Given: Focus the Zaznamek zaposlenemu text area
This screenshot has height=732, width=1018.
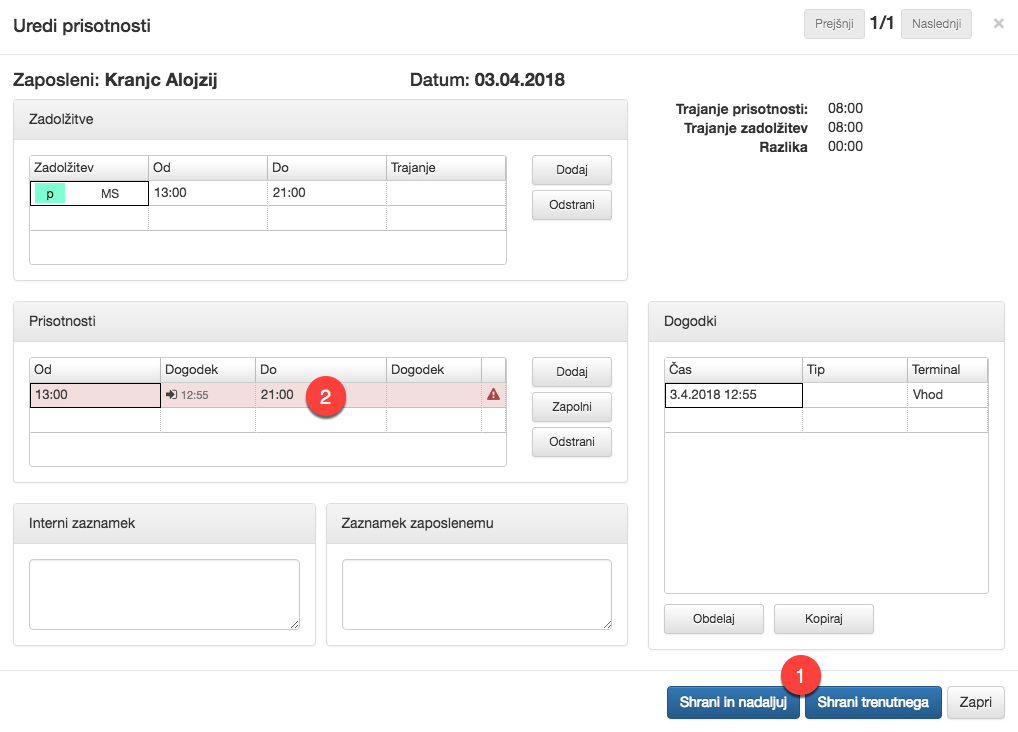Looking at the screenshot, I should click(476, 594).
